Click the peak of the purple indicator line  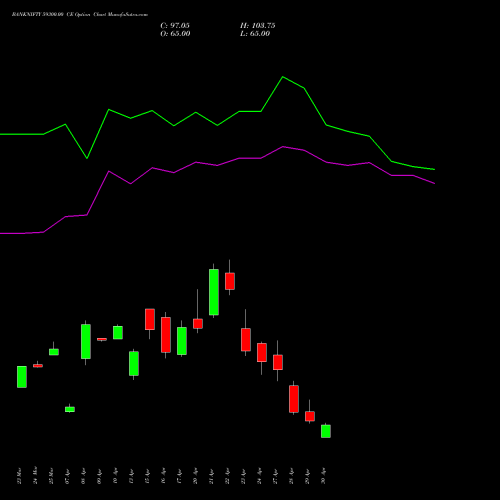283,147
